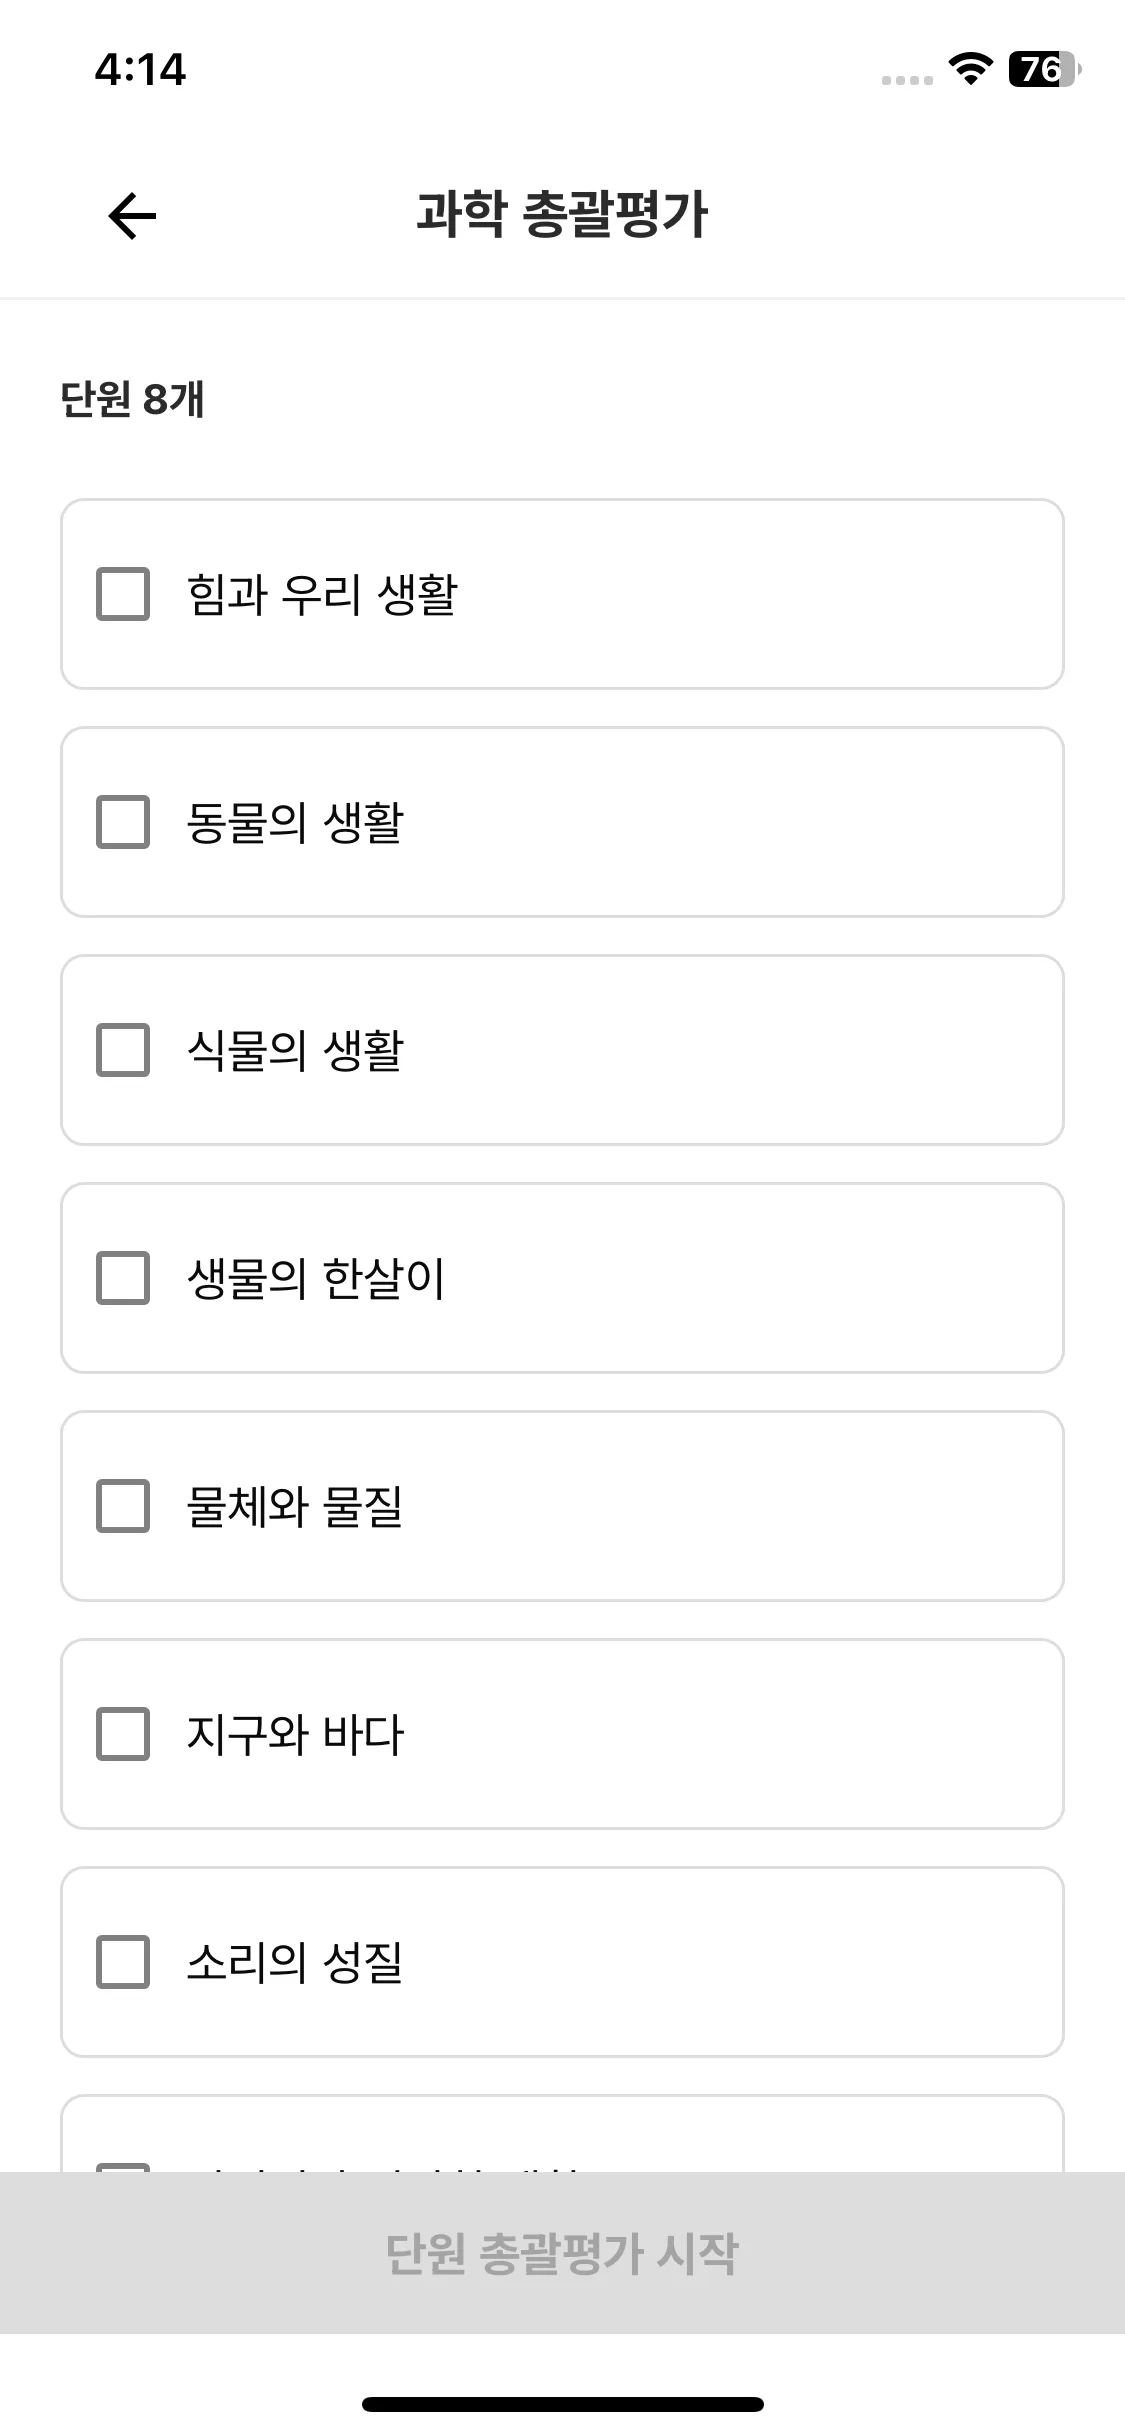Tap the 4:14 clock in status bar
Viewport: 1125px width, 2436px height.
[x=140, y=69]
